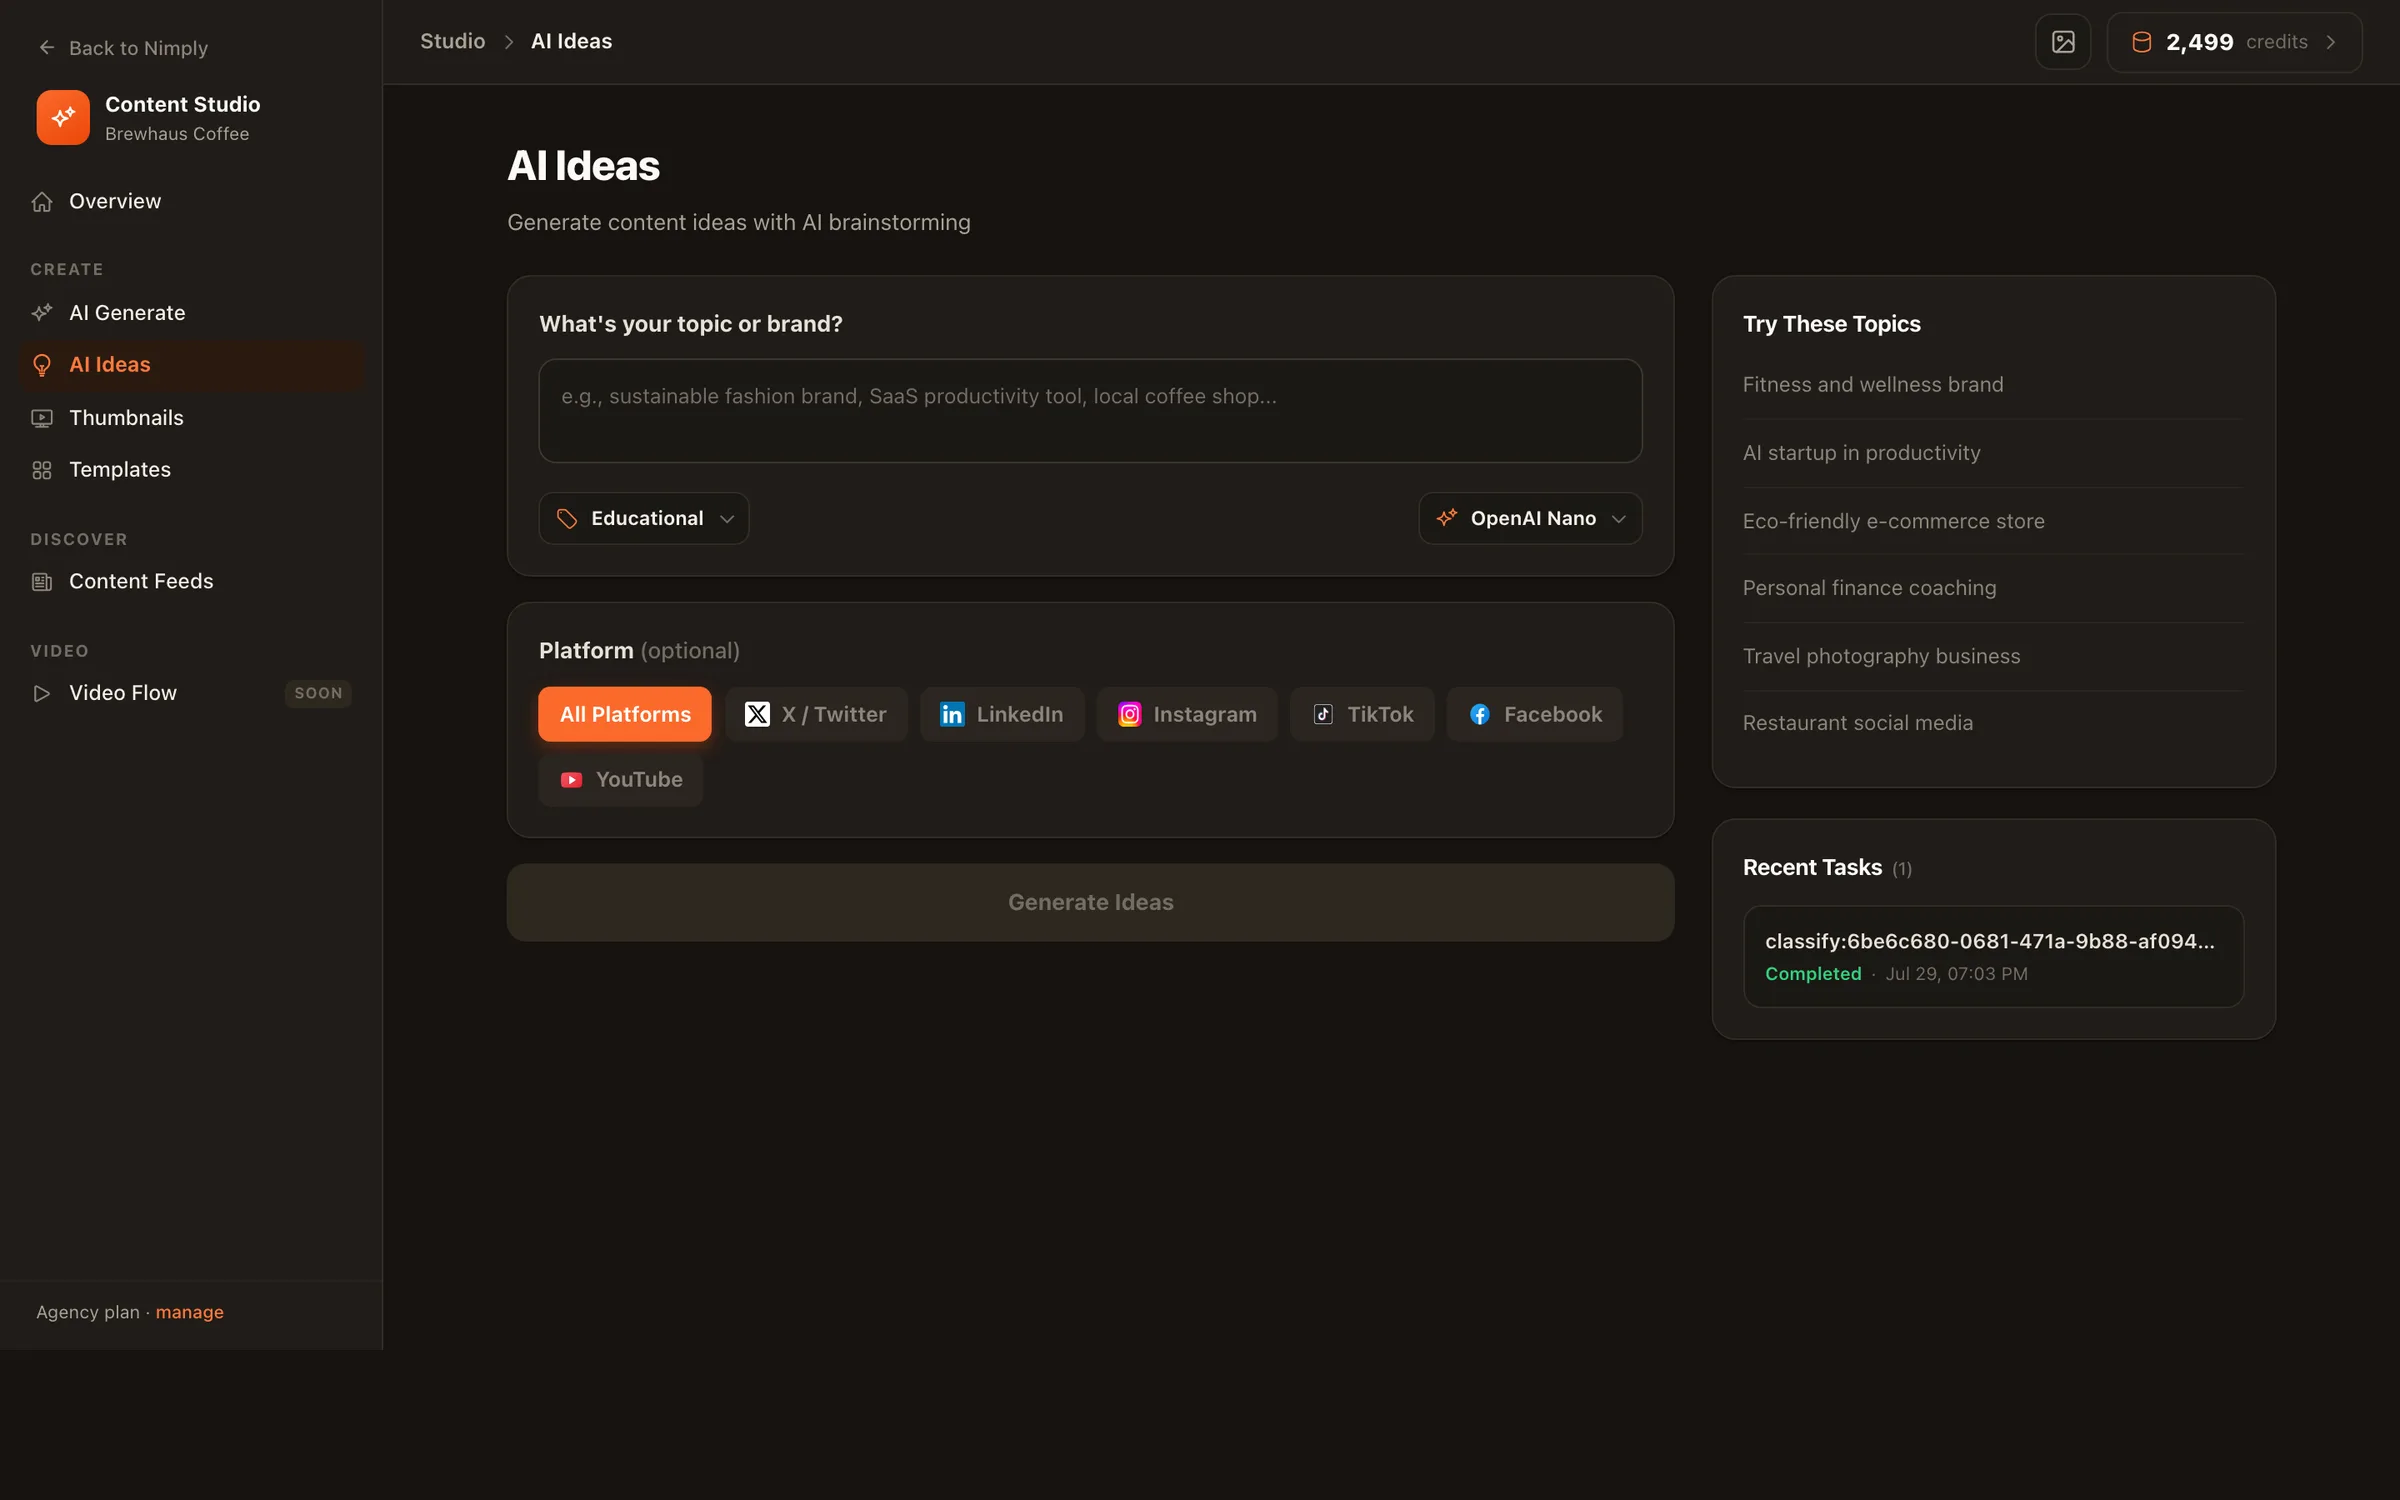Open Video Flow in the sidebar
This screenshot has height=1500, width=2400.
pyautogui.click(x=192, y=693)
